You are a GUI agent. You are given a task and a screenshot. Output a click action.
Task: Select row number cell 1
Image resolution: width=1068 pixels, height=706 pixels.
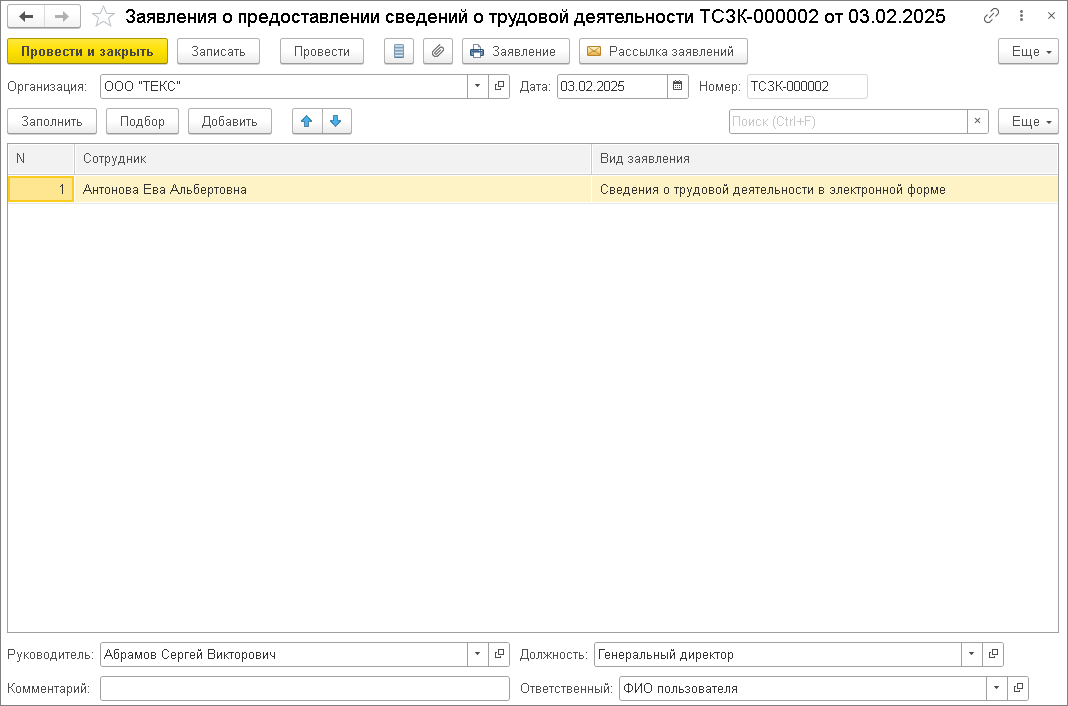tap(41, 189)
